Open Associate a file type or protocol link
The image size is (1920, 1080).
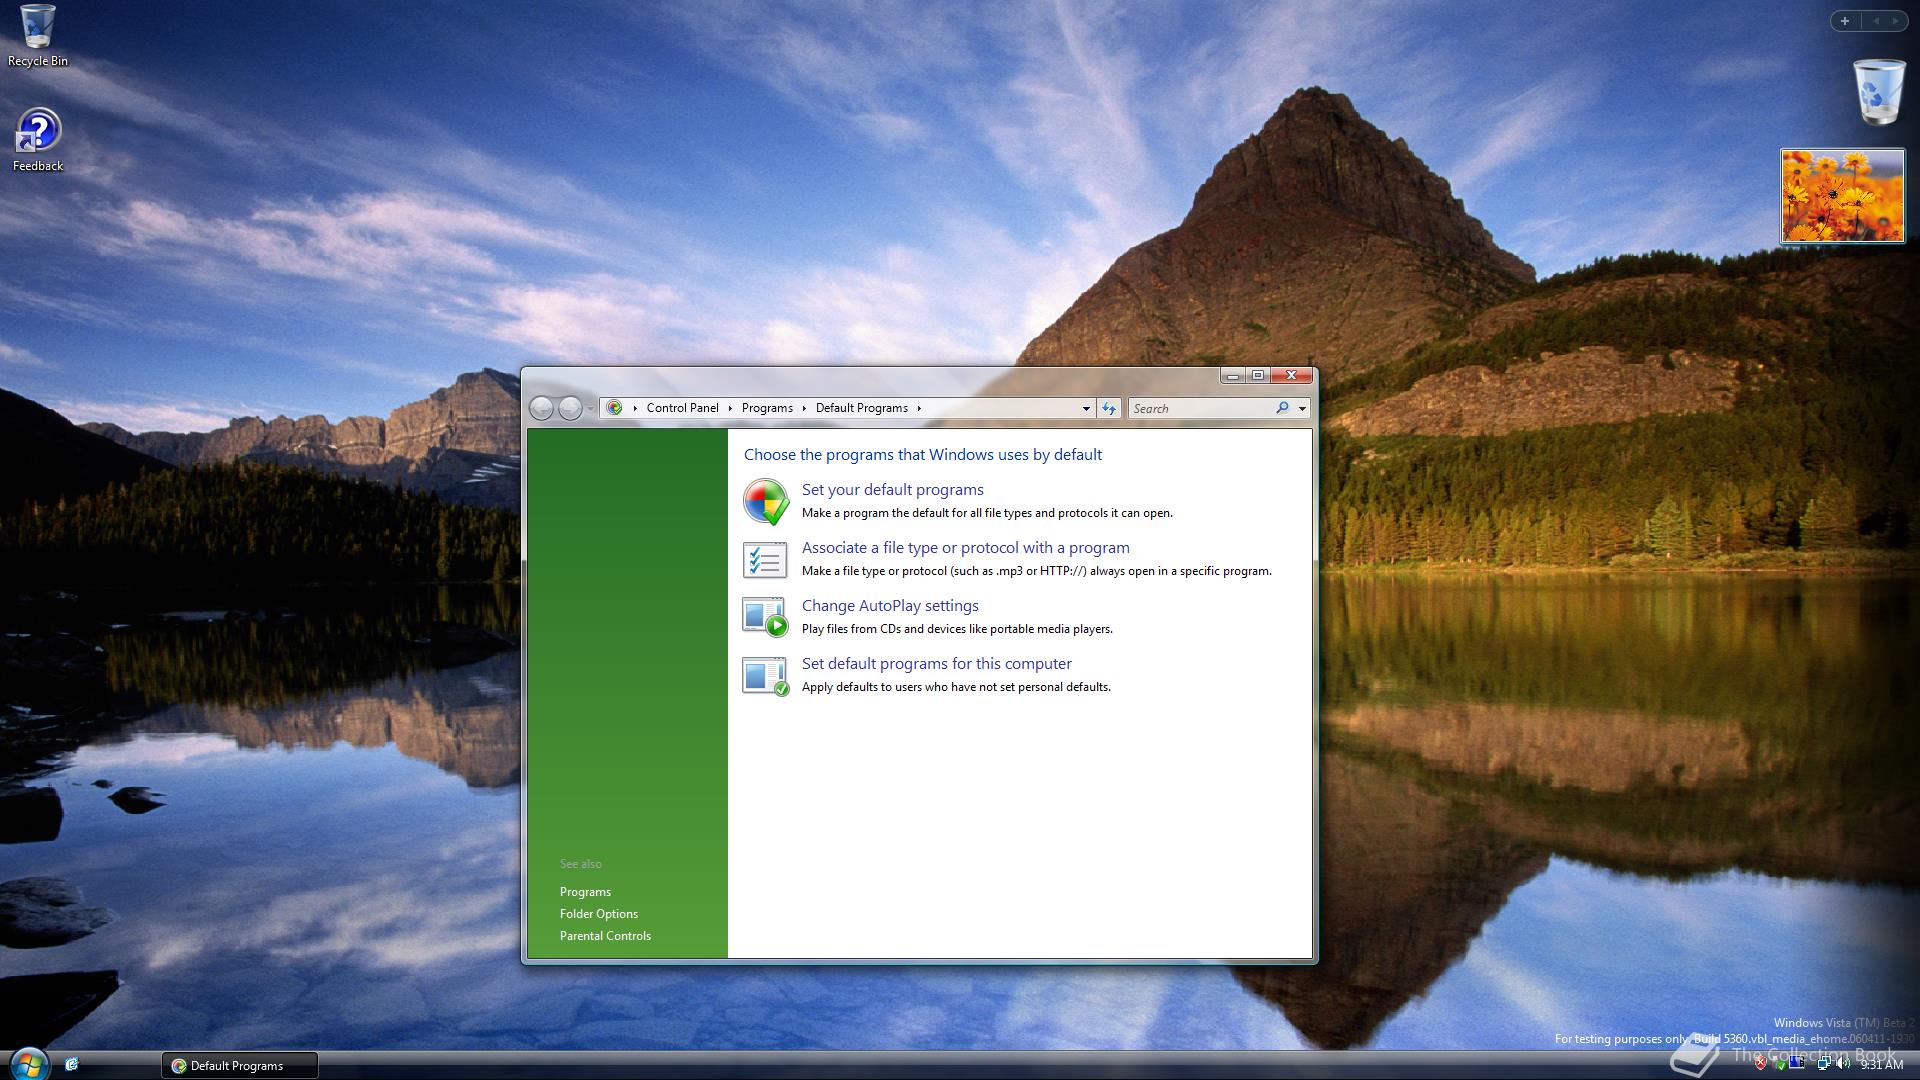965,548
